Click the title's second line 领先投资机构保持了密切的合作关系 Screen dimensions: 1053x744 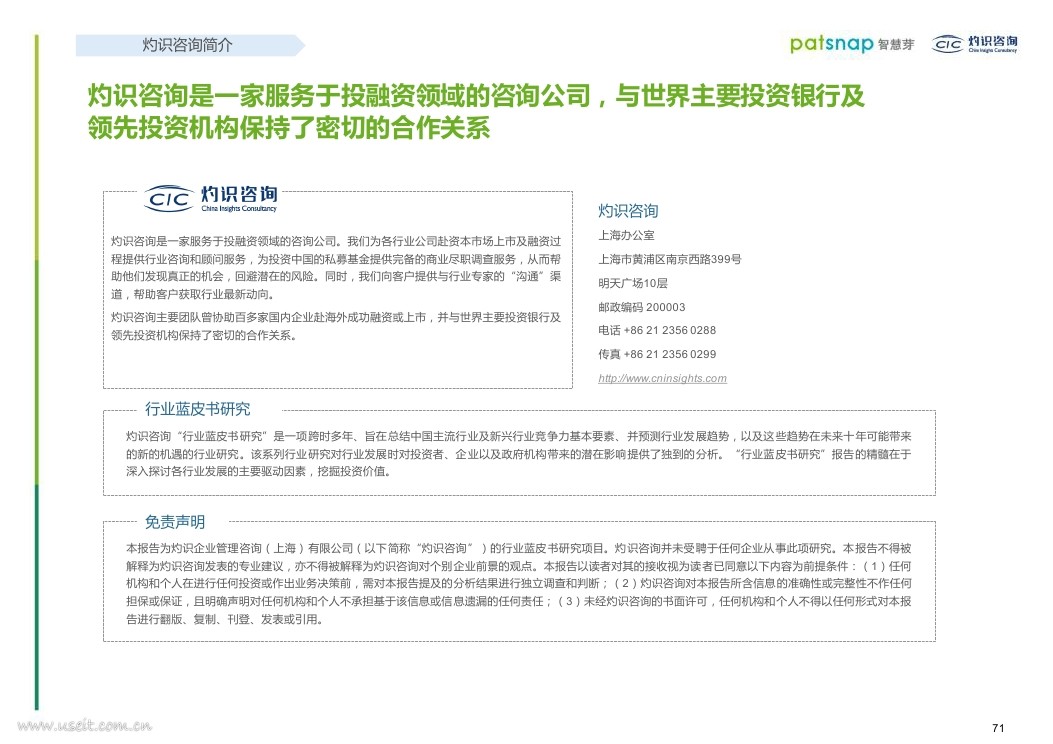coord(289,128)
